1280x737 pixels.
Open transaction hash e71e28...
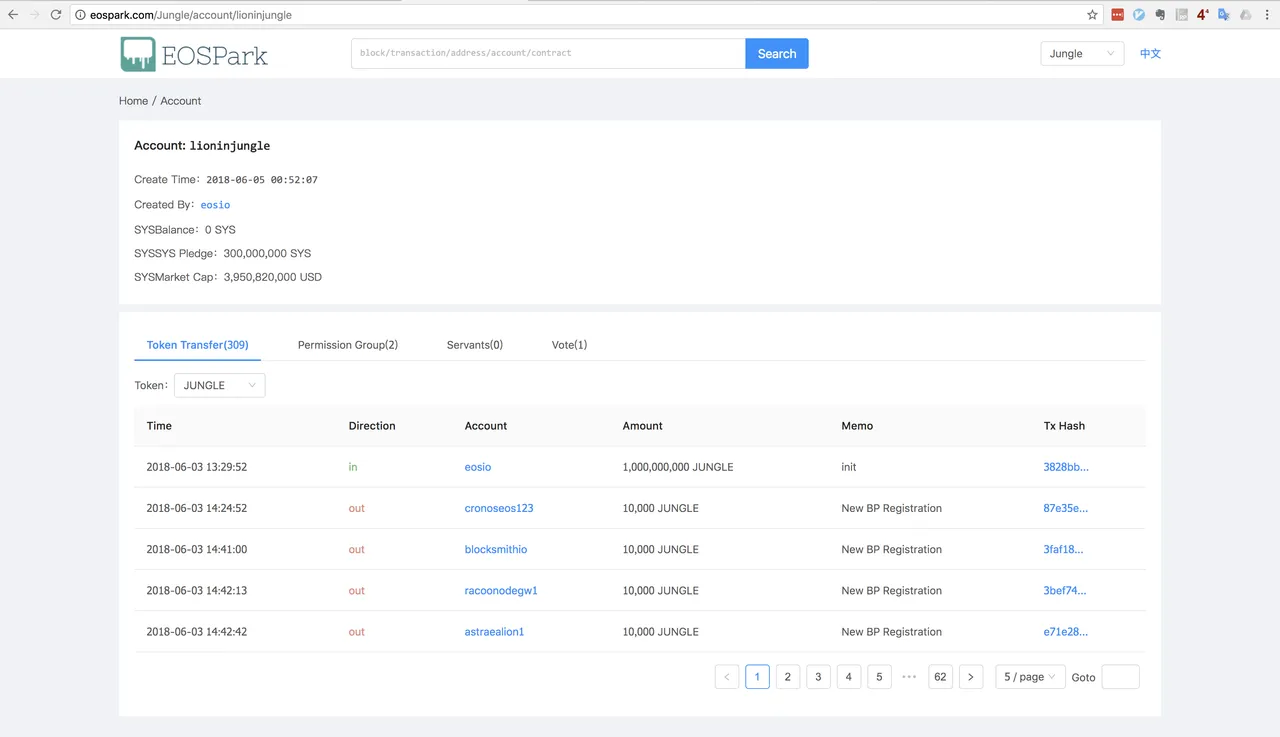point(1065,632)
